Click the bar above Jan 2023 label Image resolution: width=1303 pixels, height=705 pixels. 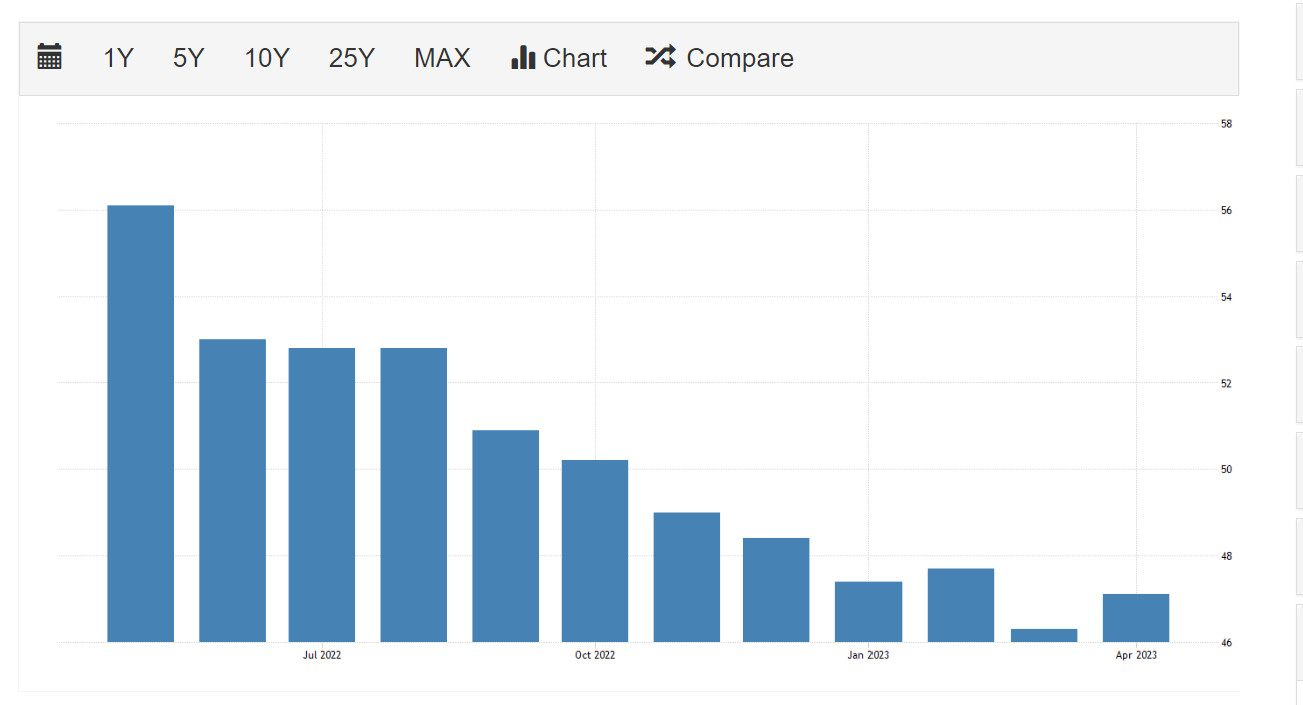click(868, 612)
